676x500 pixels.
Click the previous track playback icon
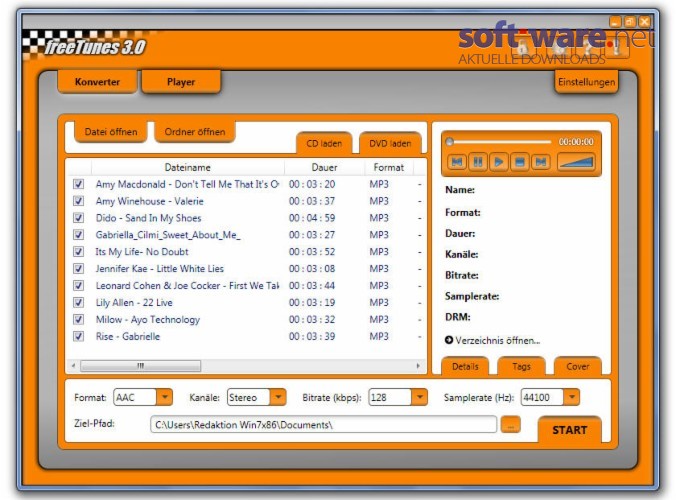[x=457, y=162]
